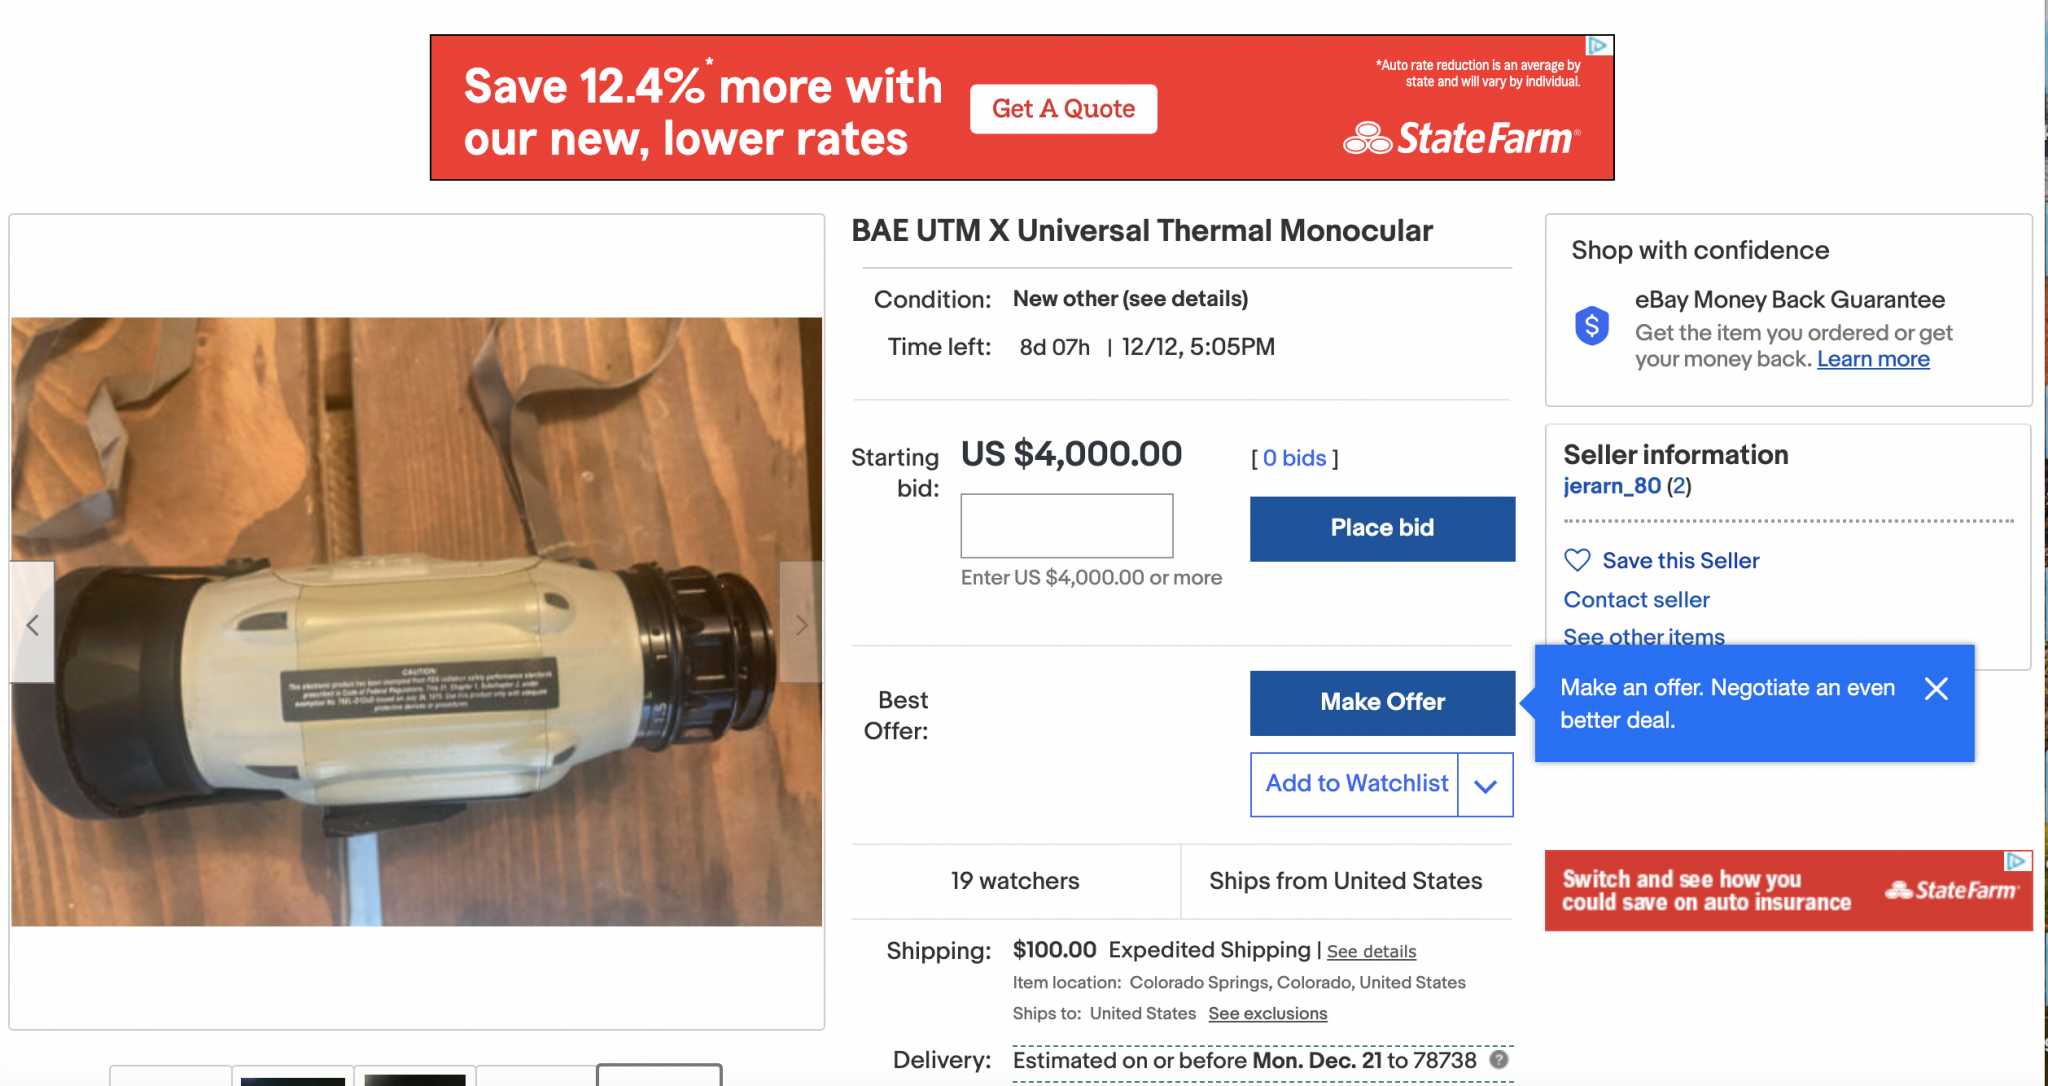
Task: Click the Make Offer button
Action: click(x=1382, y=702)
